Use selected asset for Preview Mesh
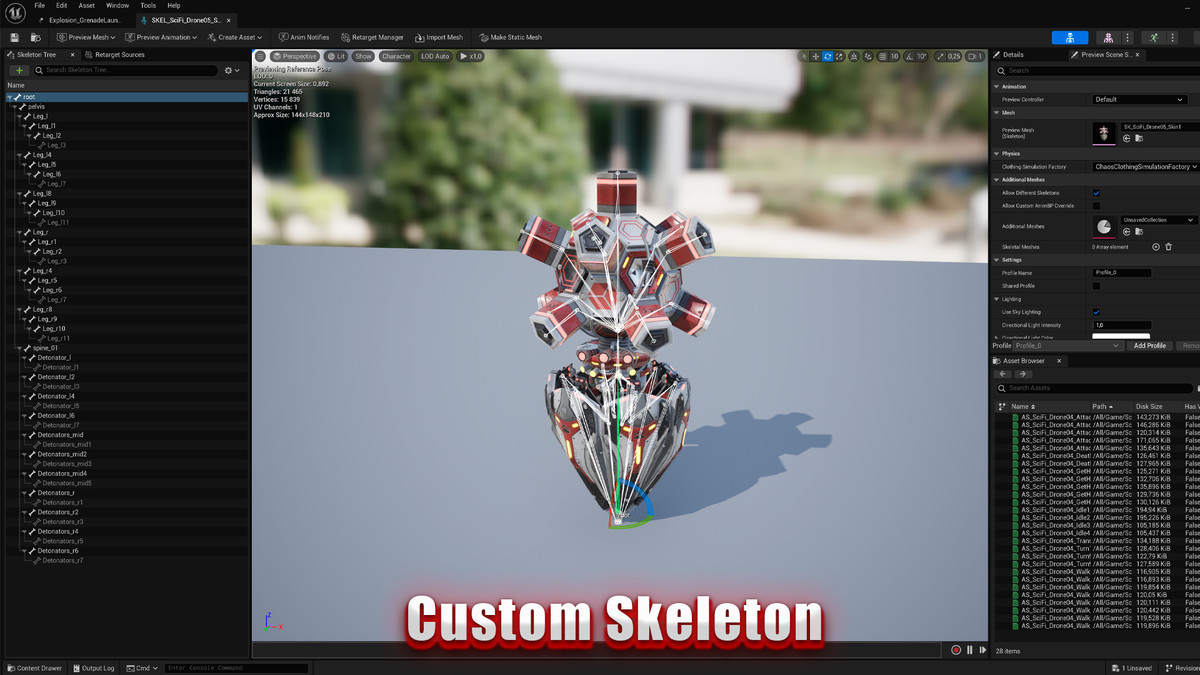The width and height of the screenshot is (1200, 675). (1127, 138)
